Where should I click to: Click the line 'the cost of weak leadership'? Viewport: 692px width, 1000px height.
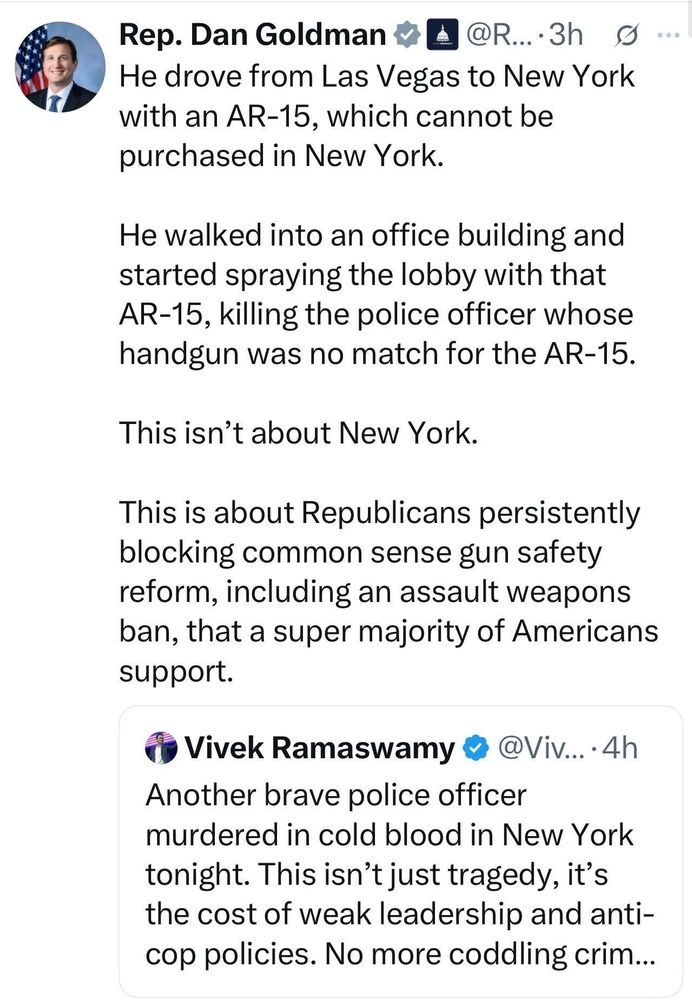click(399, 914)
